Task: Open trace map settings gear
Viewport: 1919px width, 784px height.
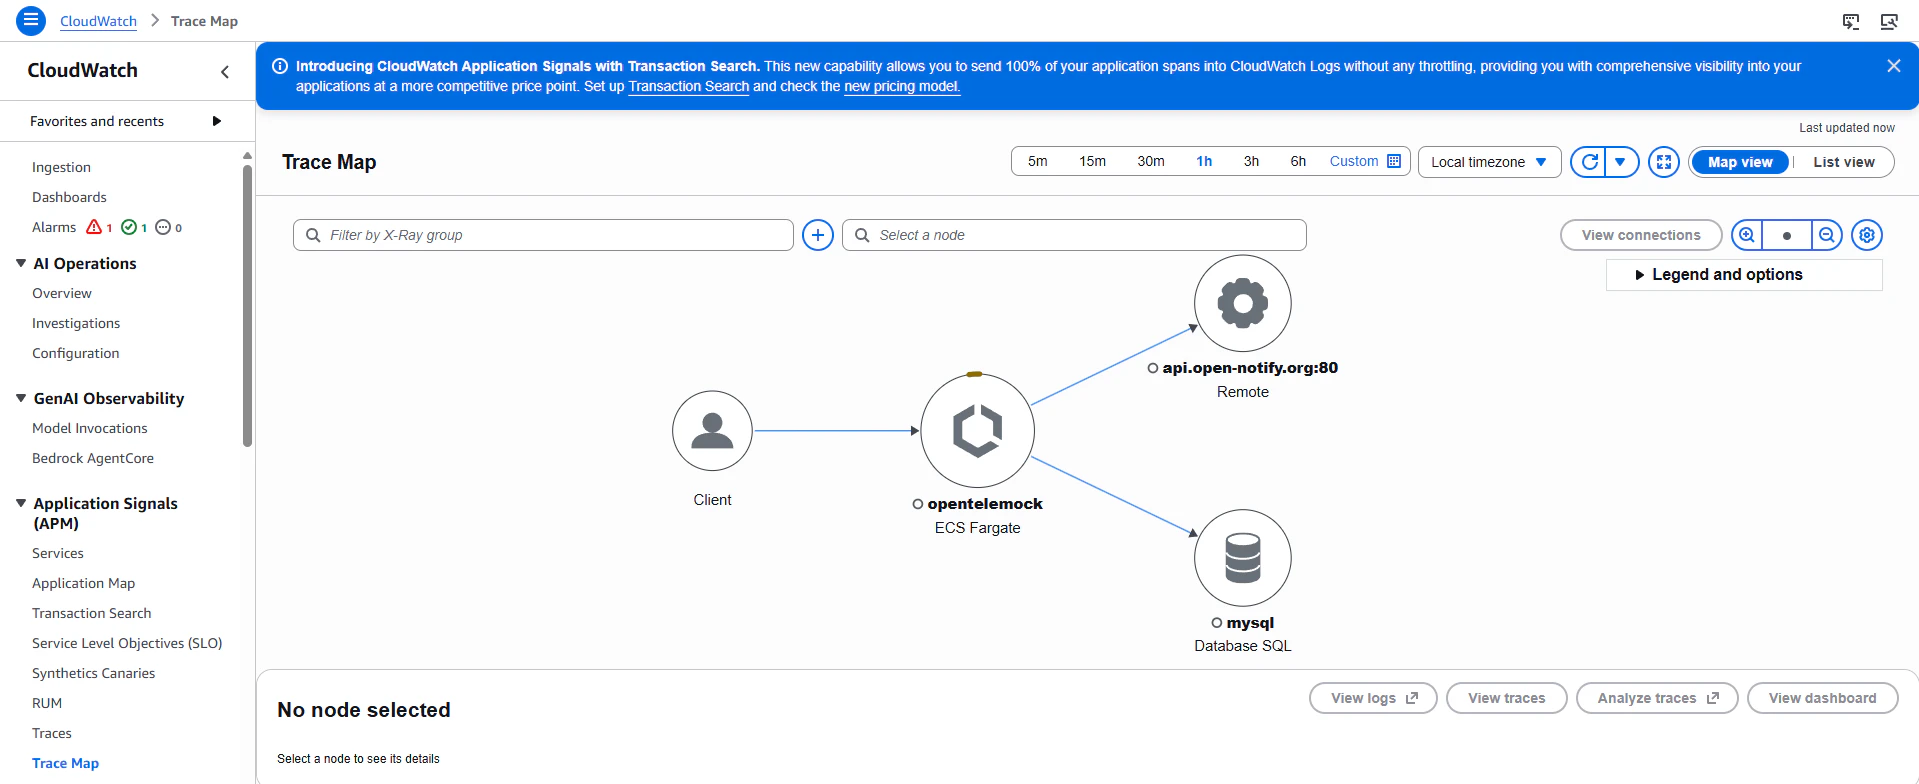Action: pos(1867,235)
